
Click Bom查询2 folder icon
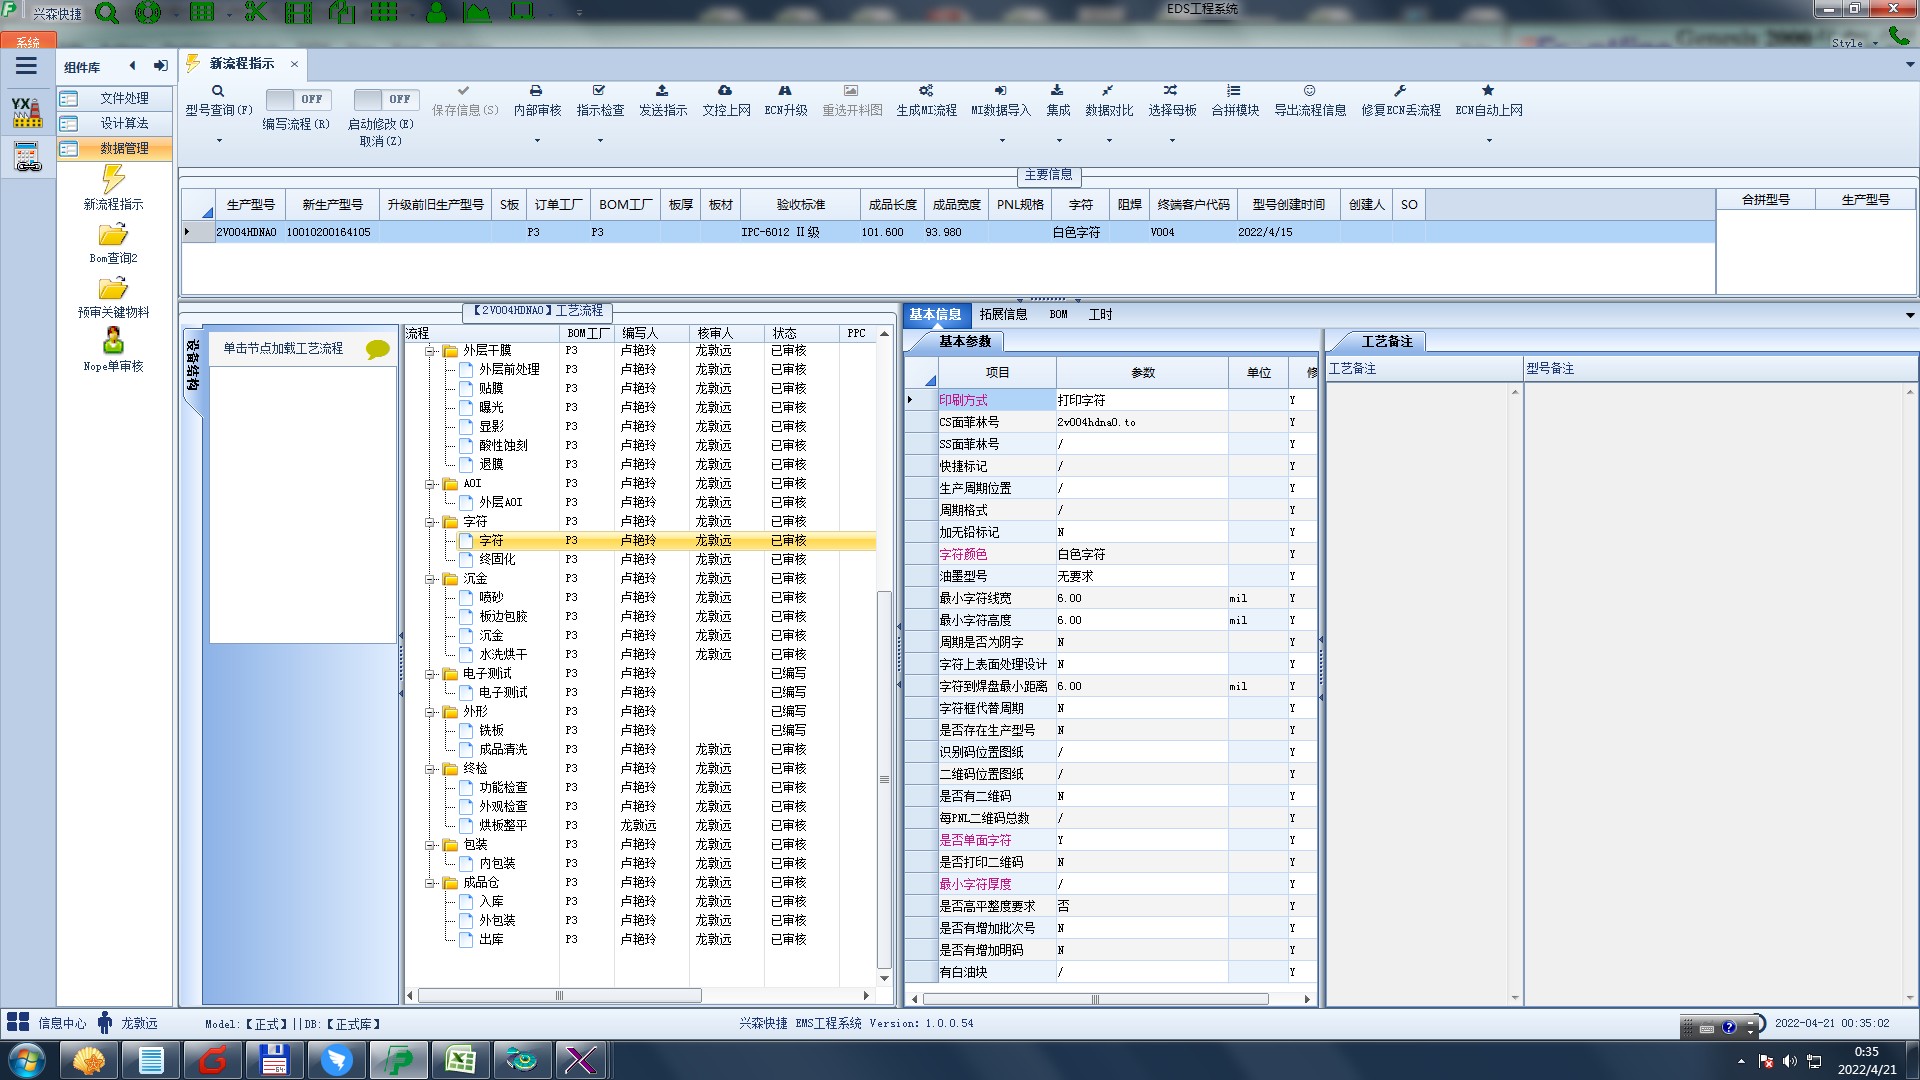(113, 235)
